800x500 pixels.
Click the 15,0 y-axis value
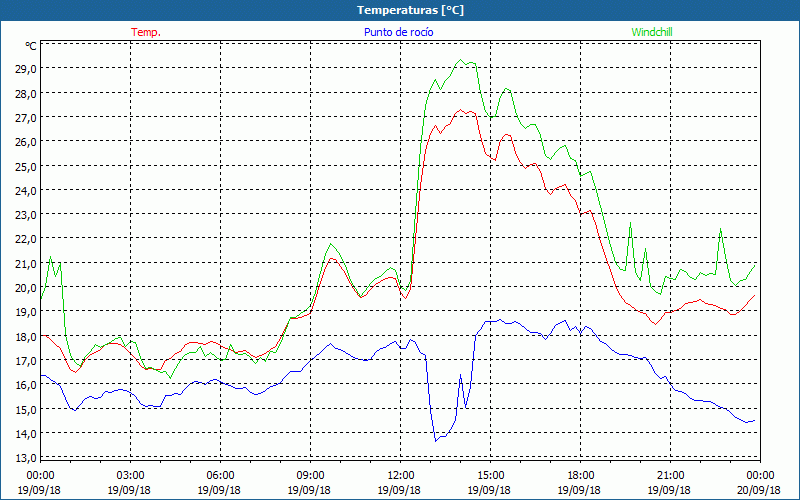click(26, 410)
